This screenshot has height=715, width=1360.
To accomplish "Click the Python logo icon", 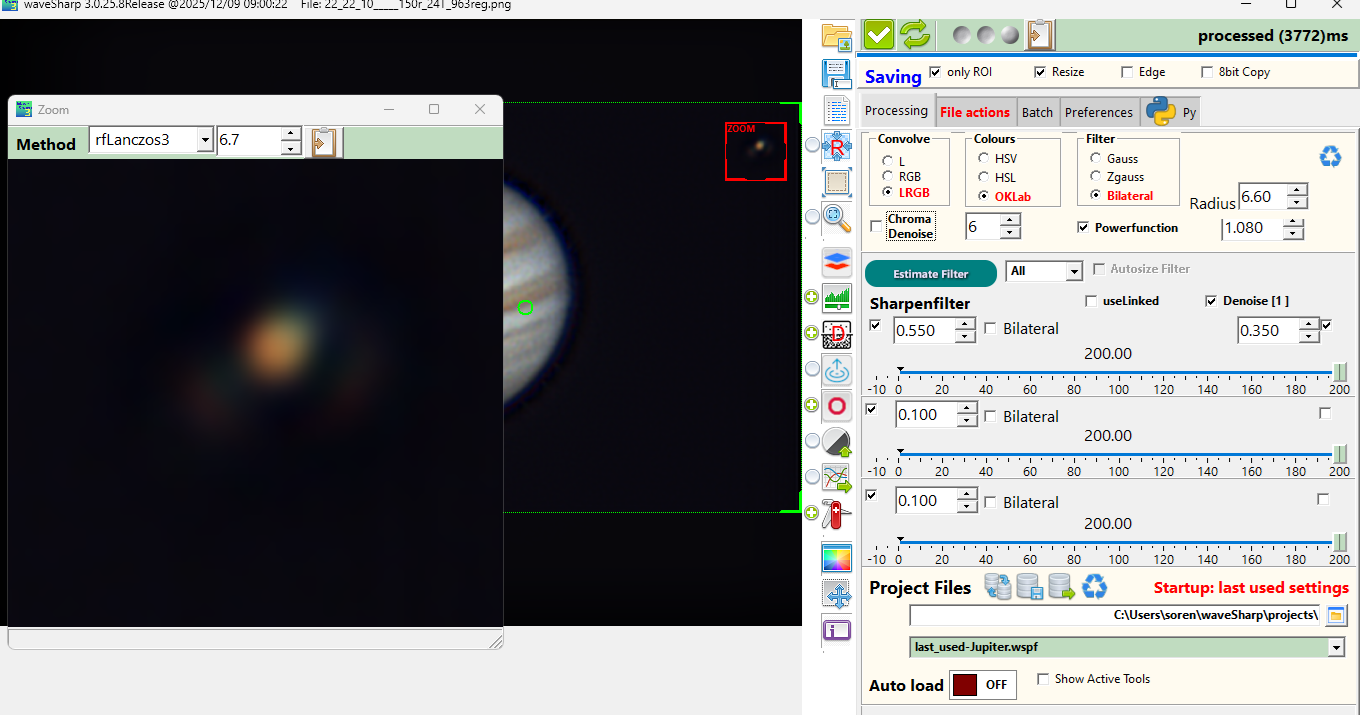I will (1160, 111).
